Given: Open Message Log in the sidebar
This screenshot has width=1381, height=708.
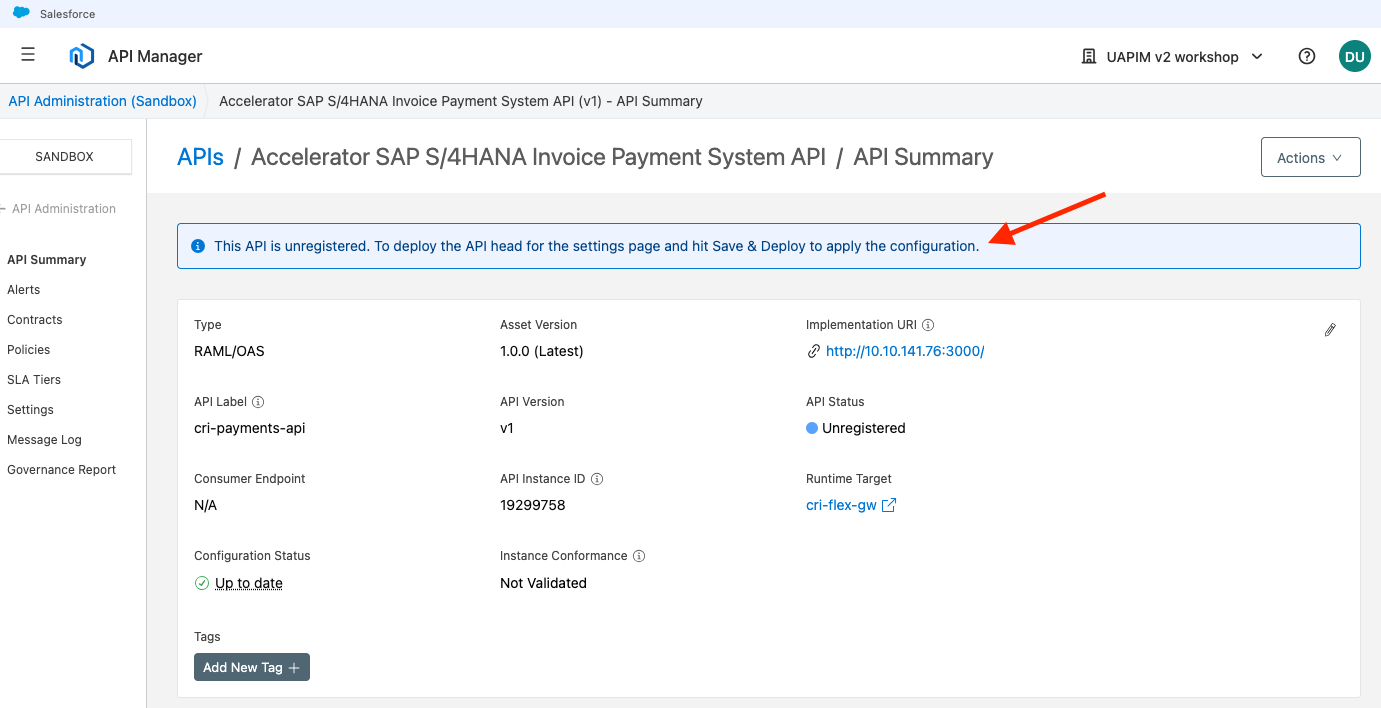Looking at the screenshot, I should point(45,440).
